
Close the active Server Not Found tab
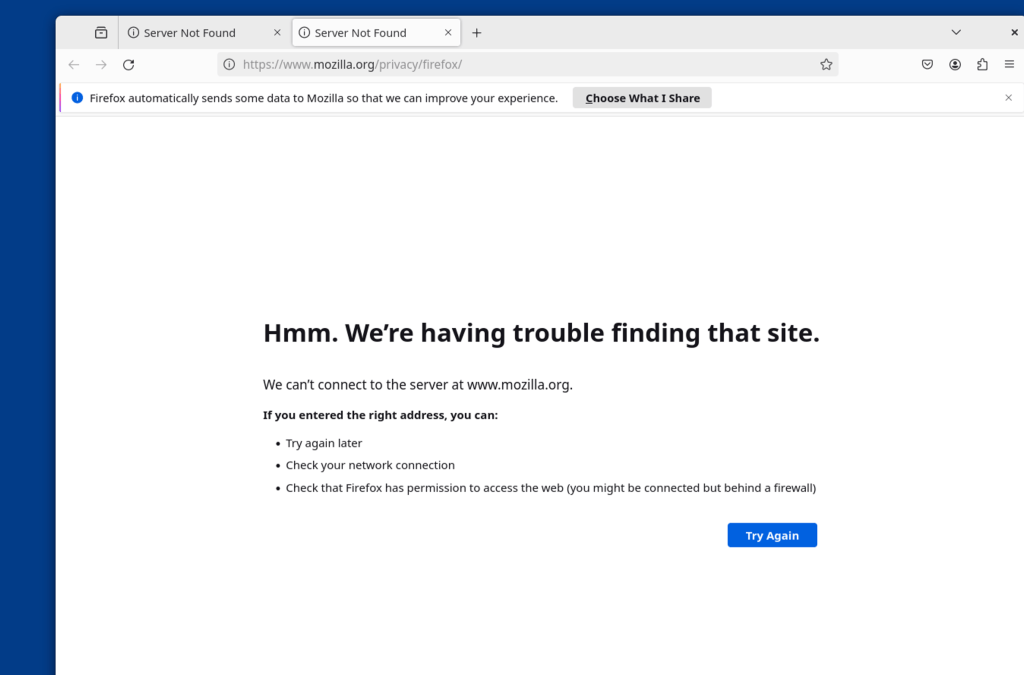tap(448, 33)
